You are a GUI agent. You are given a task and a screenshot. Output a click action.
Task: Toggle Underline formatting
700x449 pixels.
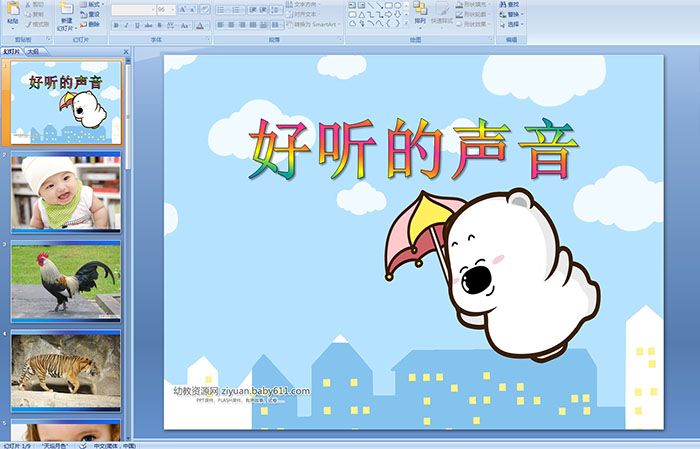[137, 25]
